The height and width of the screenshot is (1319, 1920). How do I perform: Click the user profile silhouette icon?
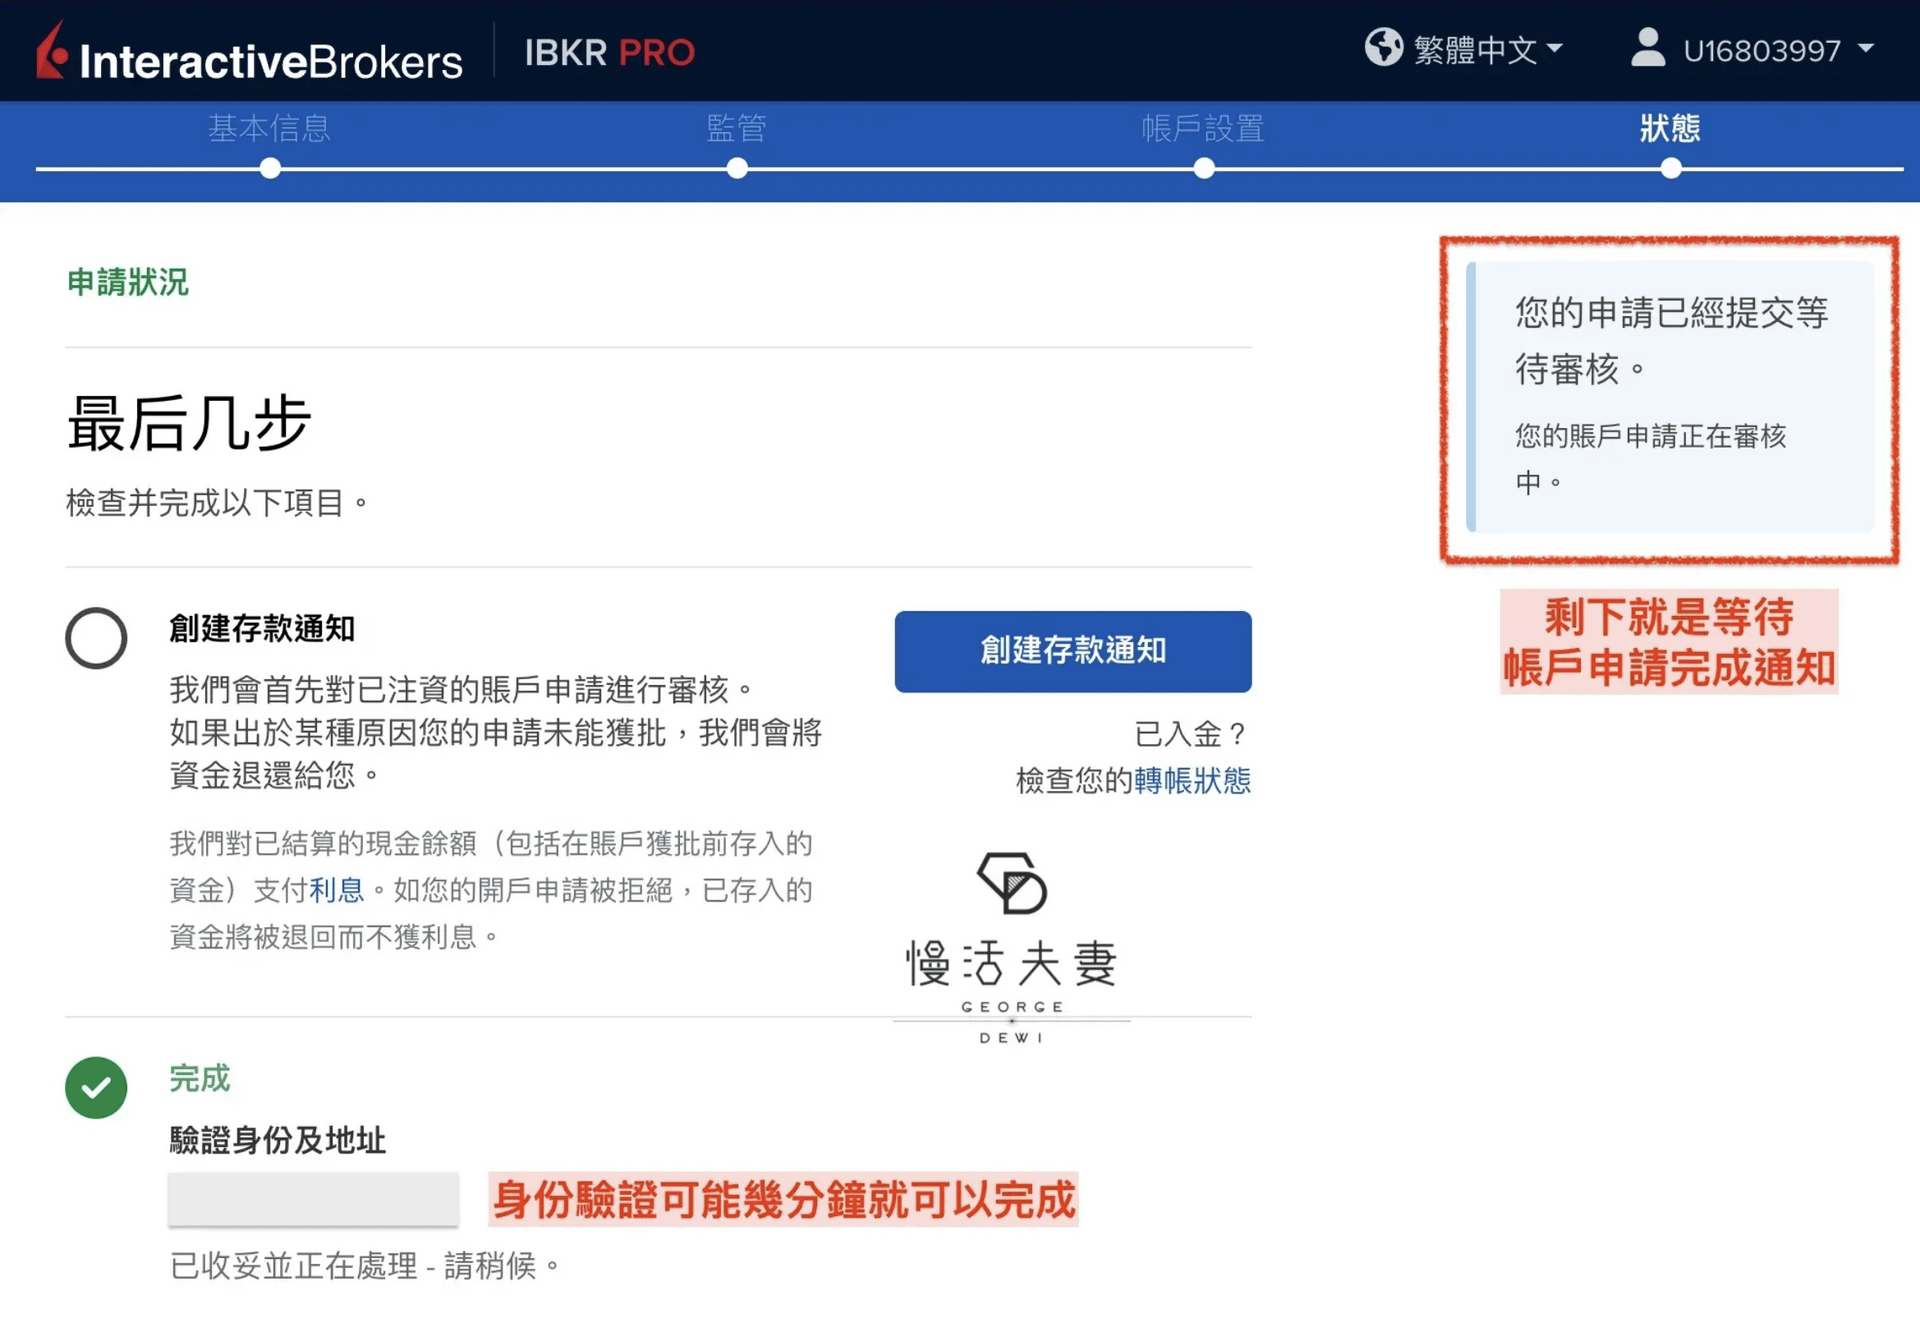coord(1647,48)
